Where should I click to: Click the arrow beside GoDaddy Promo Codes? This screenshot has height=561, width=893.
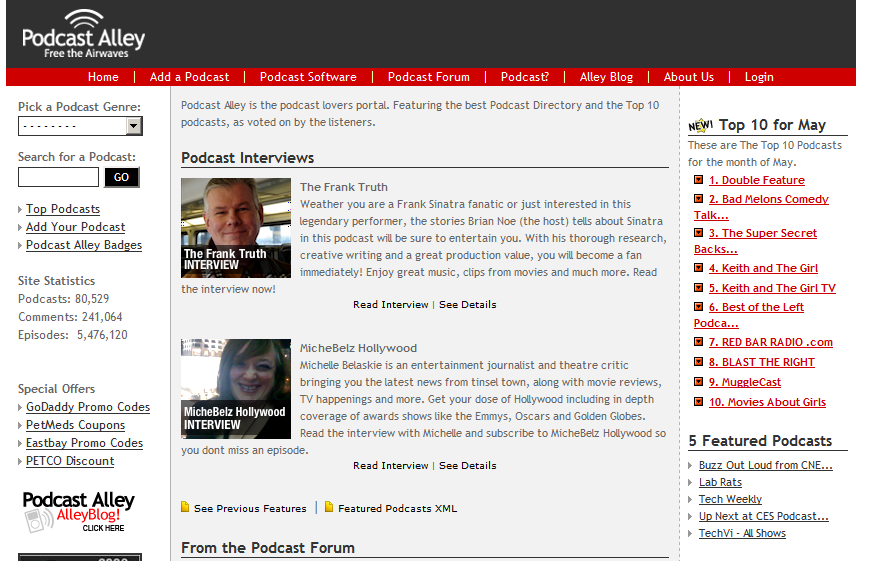pos(21,408)
